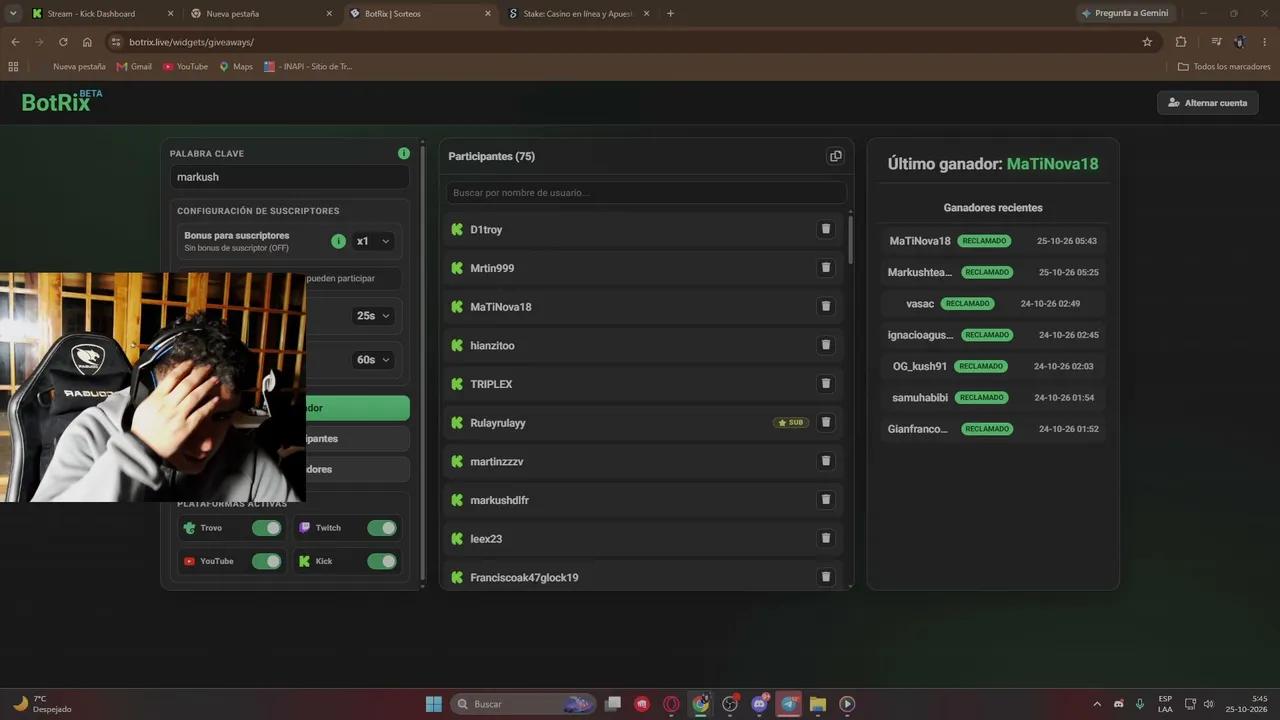Open the x1 subscriber bonus dropdown

[x=373, y=241]
